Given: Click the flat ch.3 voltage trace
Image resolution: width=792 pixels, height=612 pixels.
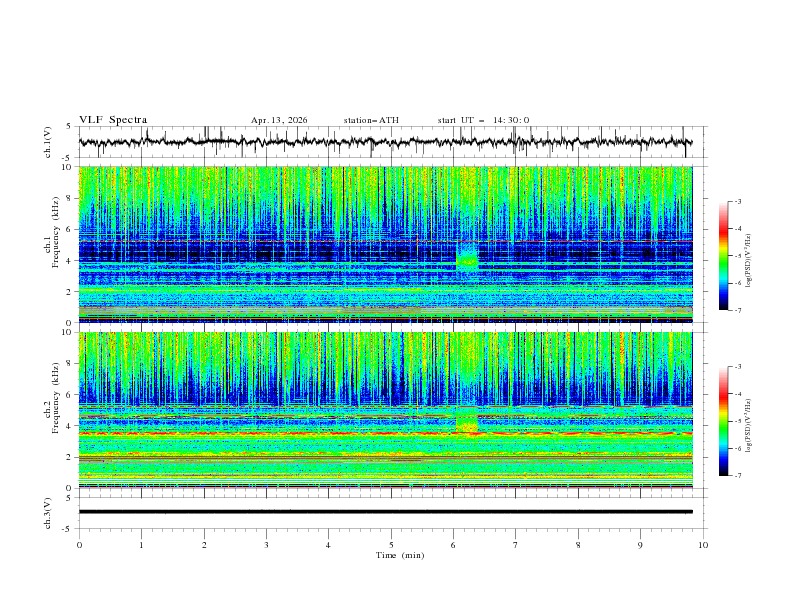Looking at the screenshot, I should tap(385, 512).
